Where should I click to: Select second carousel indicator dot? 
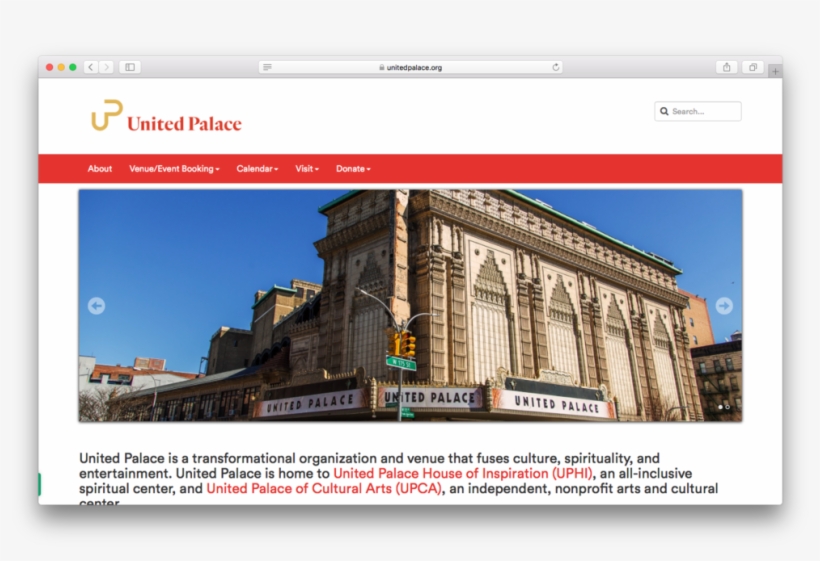click(x=727, y=407)
